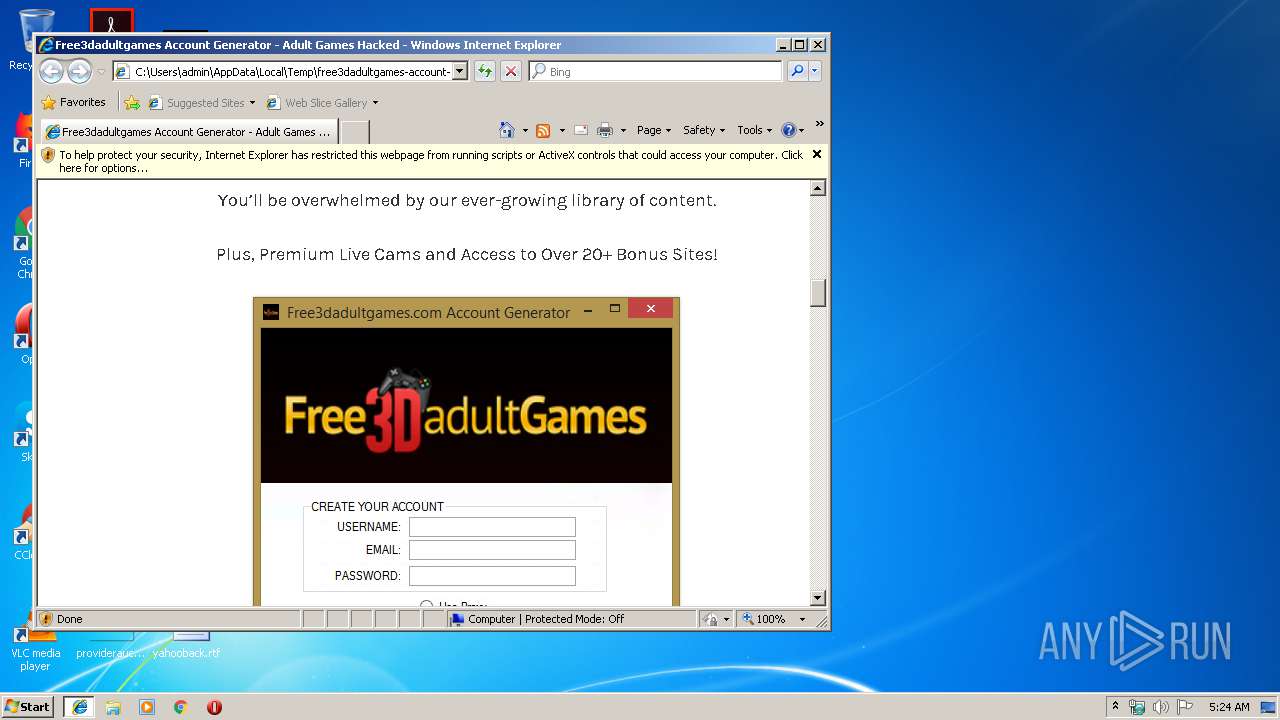Click the vertical scrollbar down arrow
This screenshot has height=720, width=1280.
818,598
